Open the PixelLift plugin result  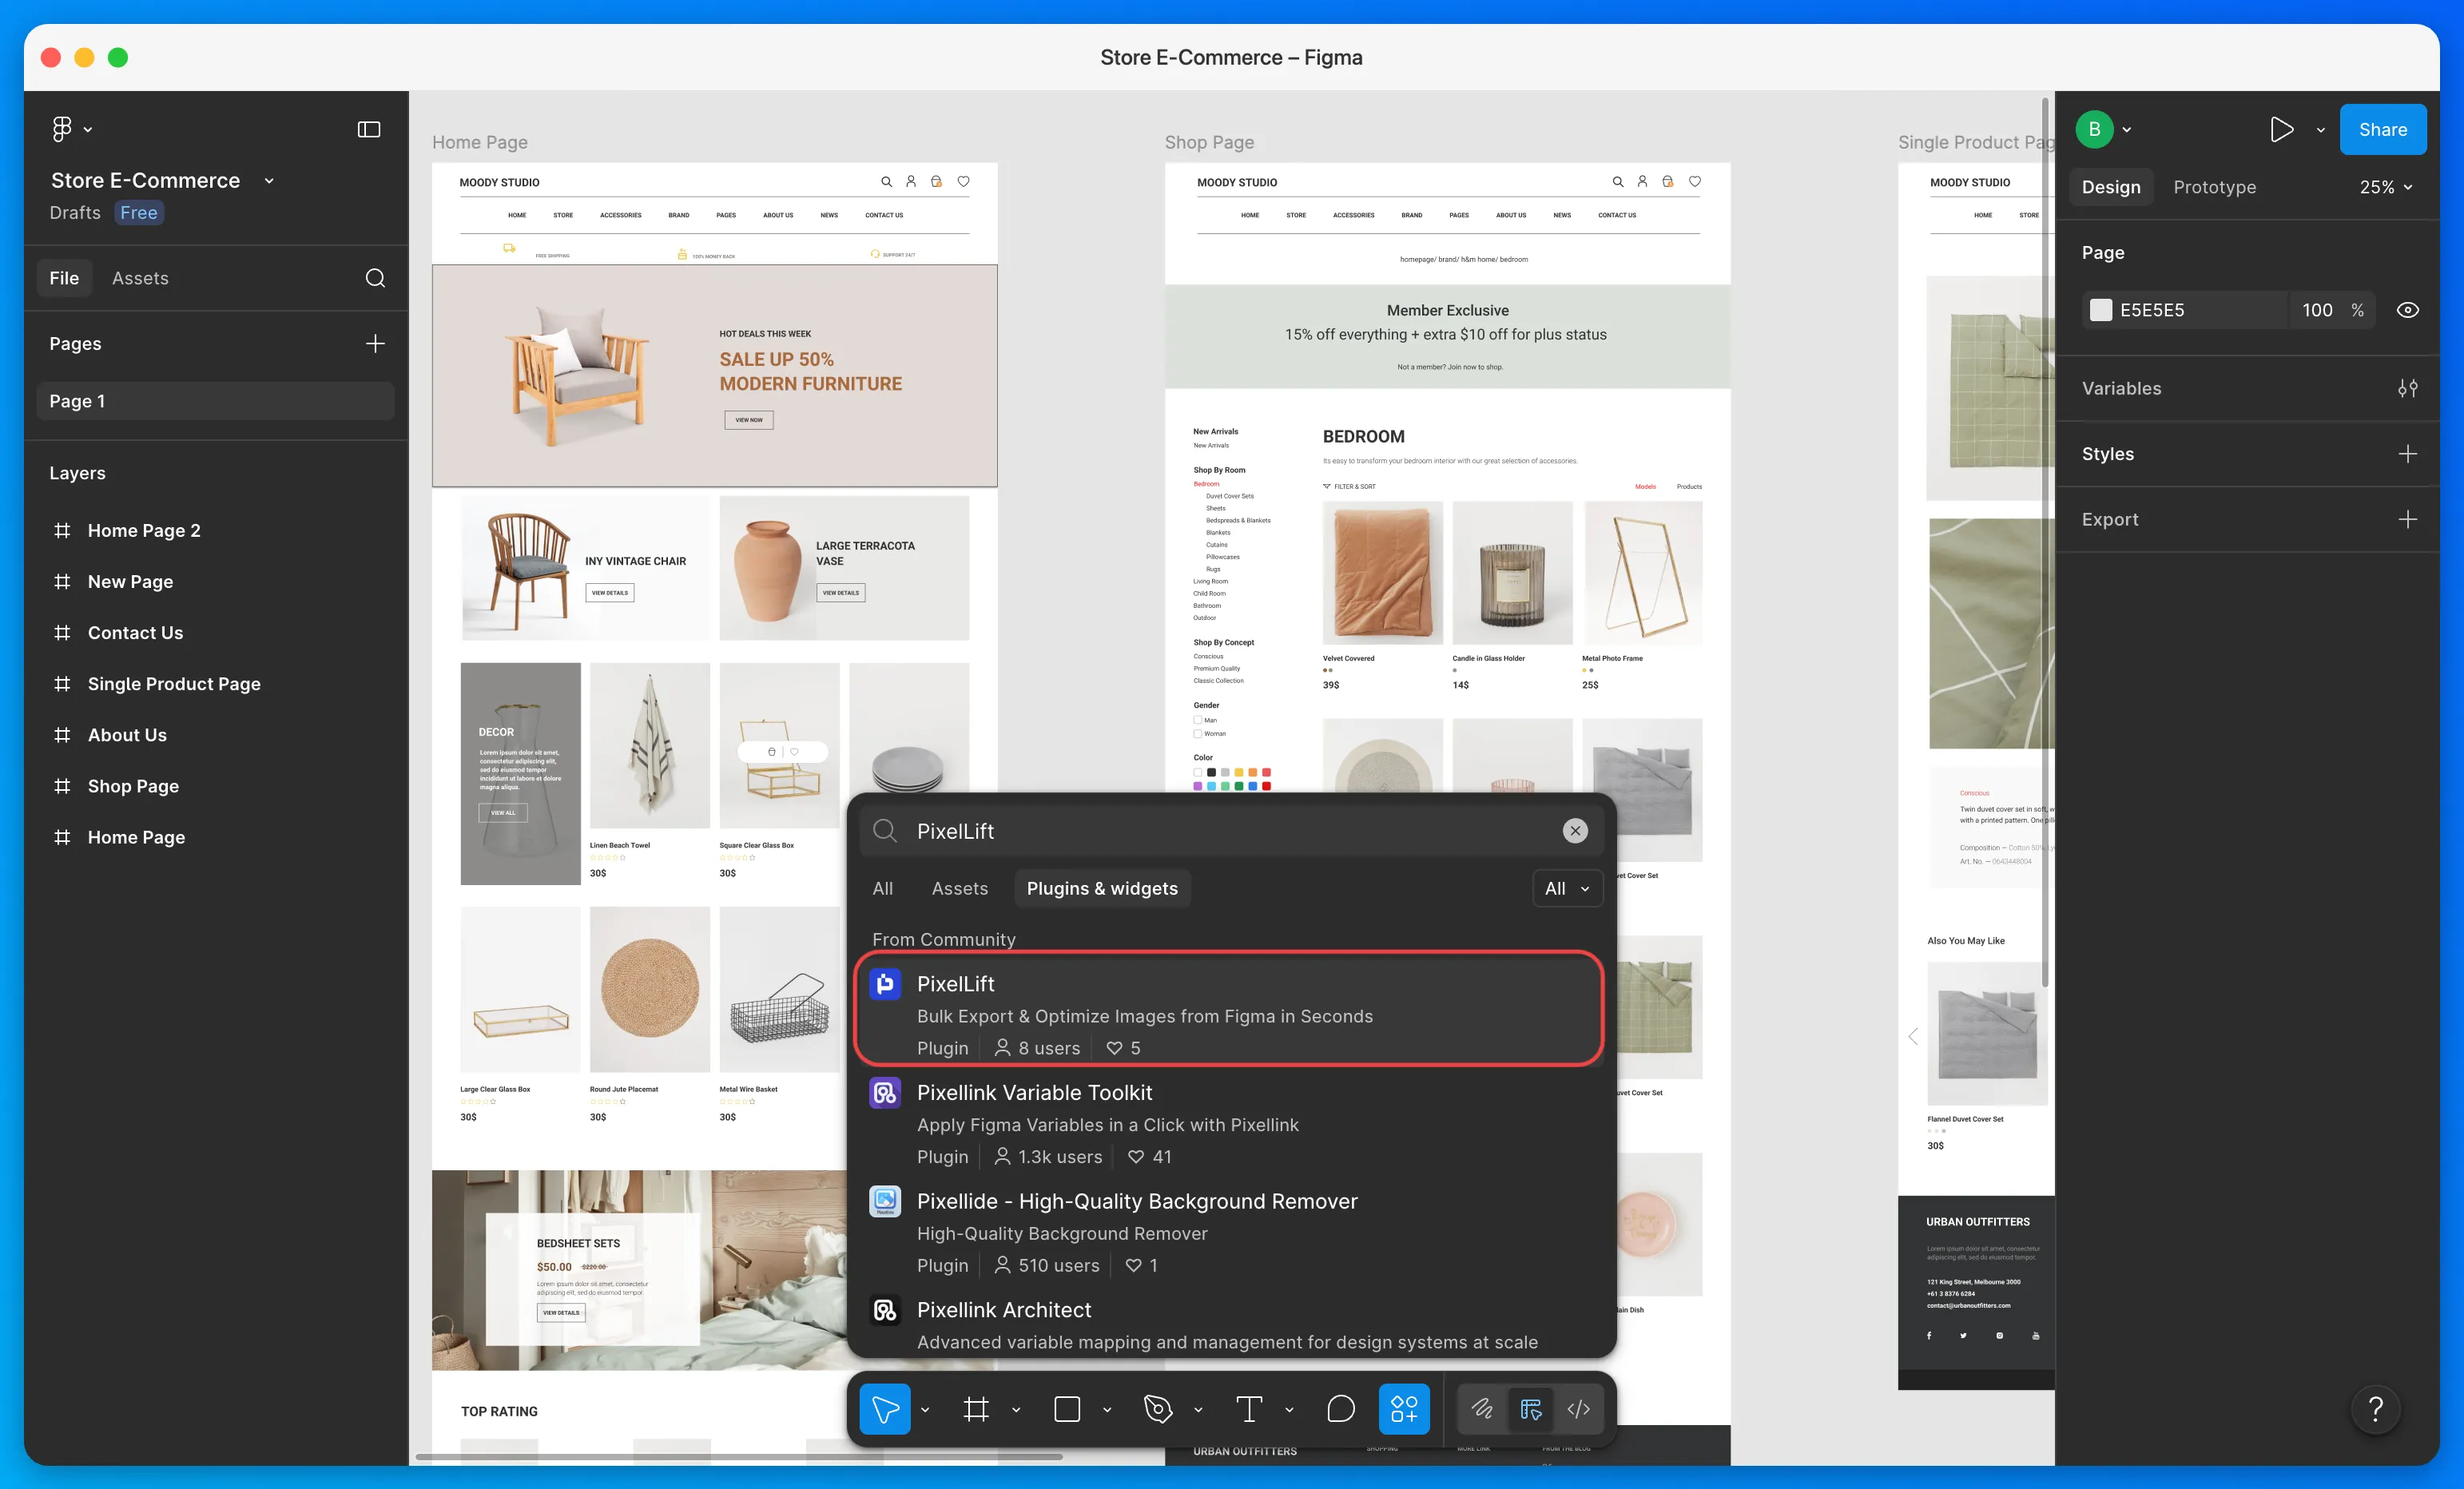(1230, 1010)
